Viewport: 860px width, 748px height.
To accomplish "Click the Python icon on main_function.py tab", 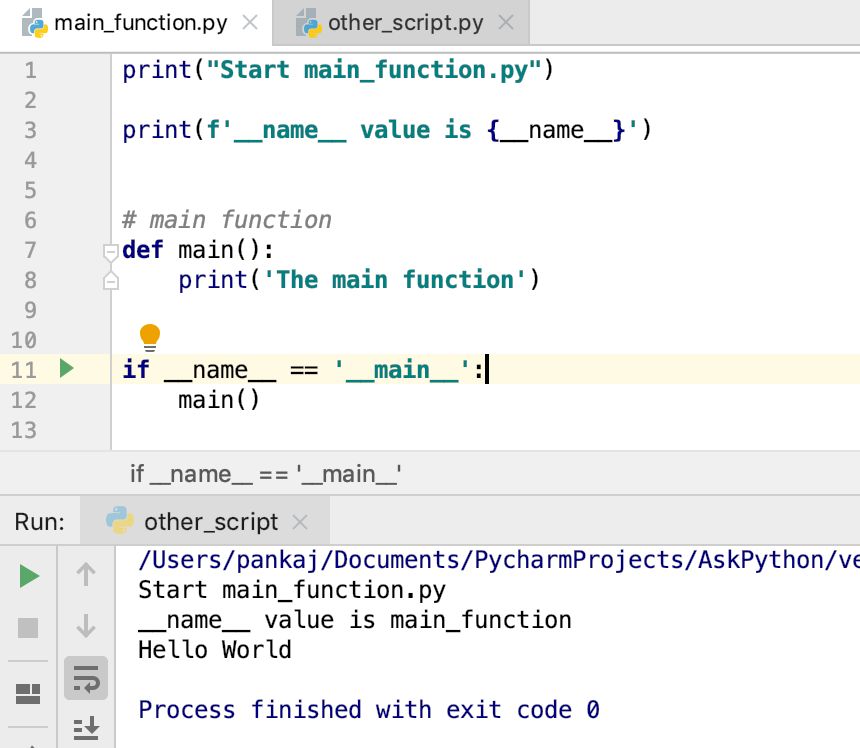I will tap(31, 20).
